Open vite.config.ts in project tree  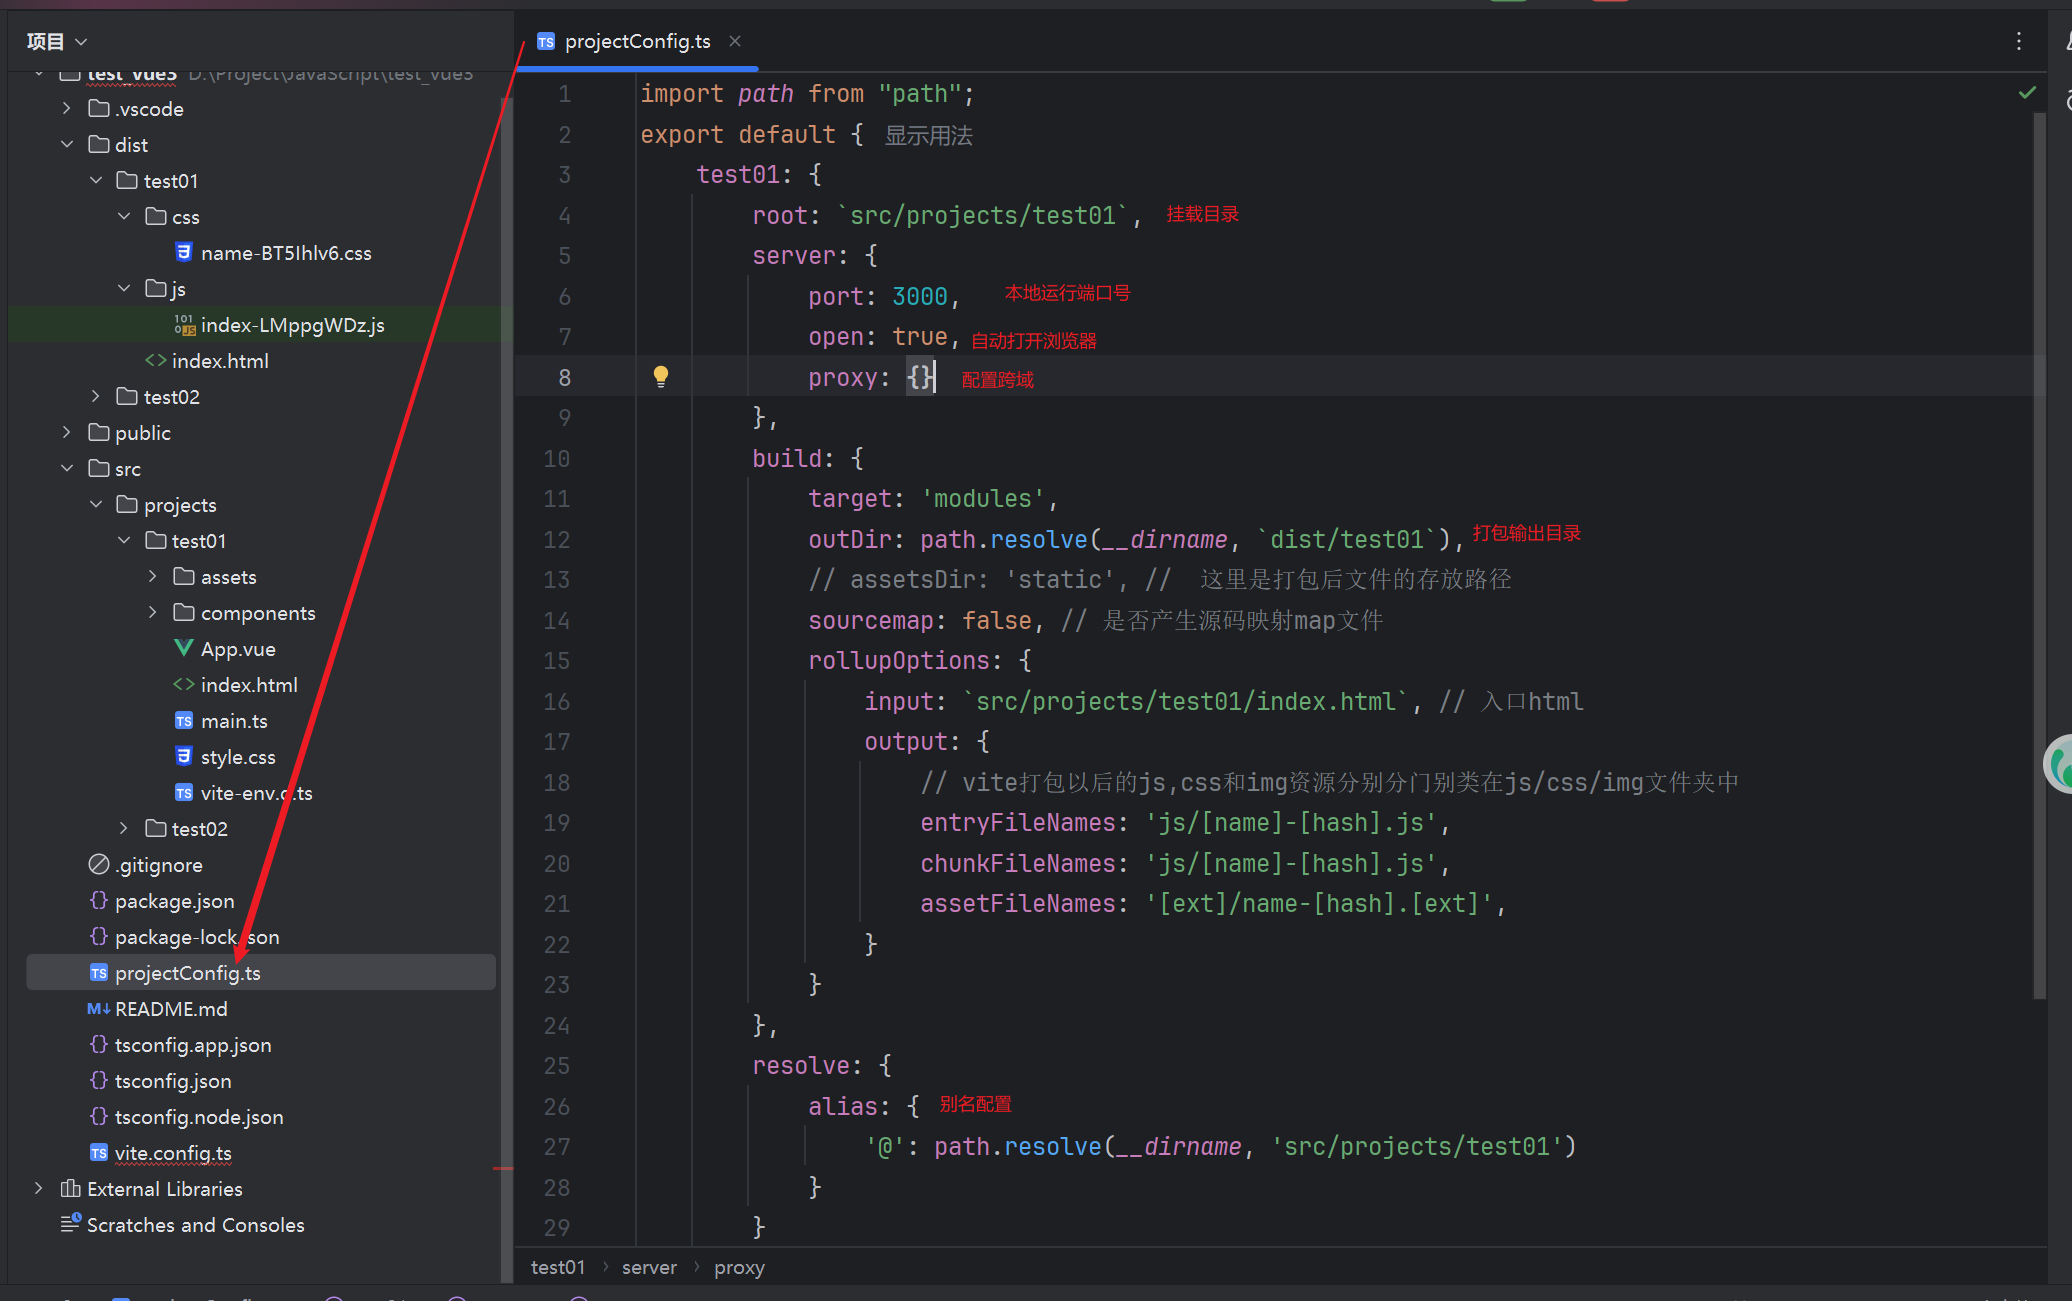(x=172, y=1152)
